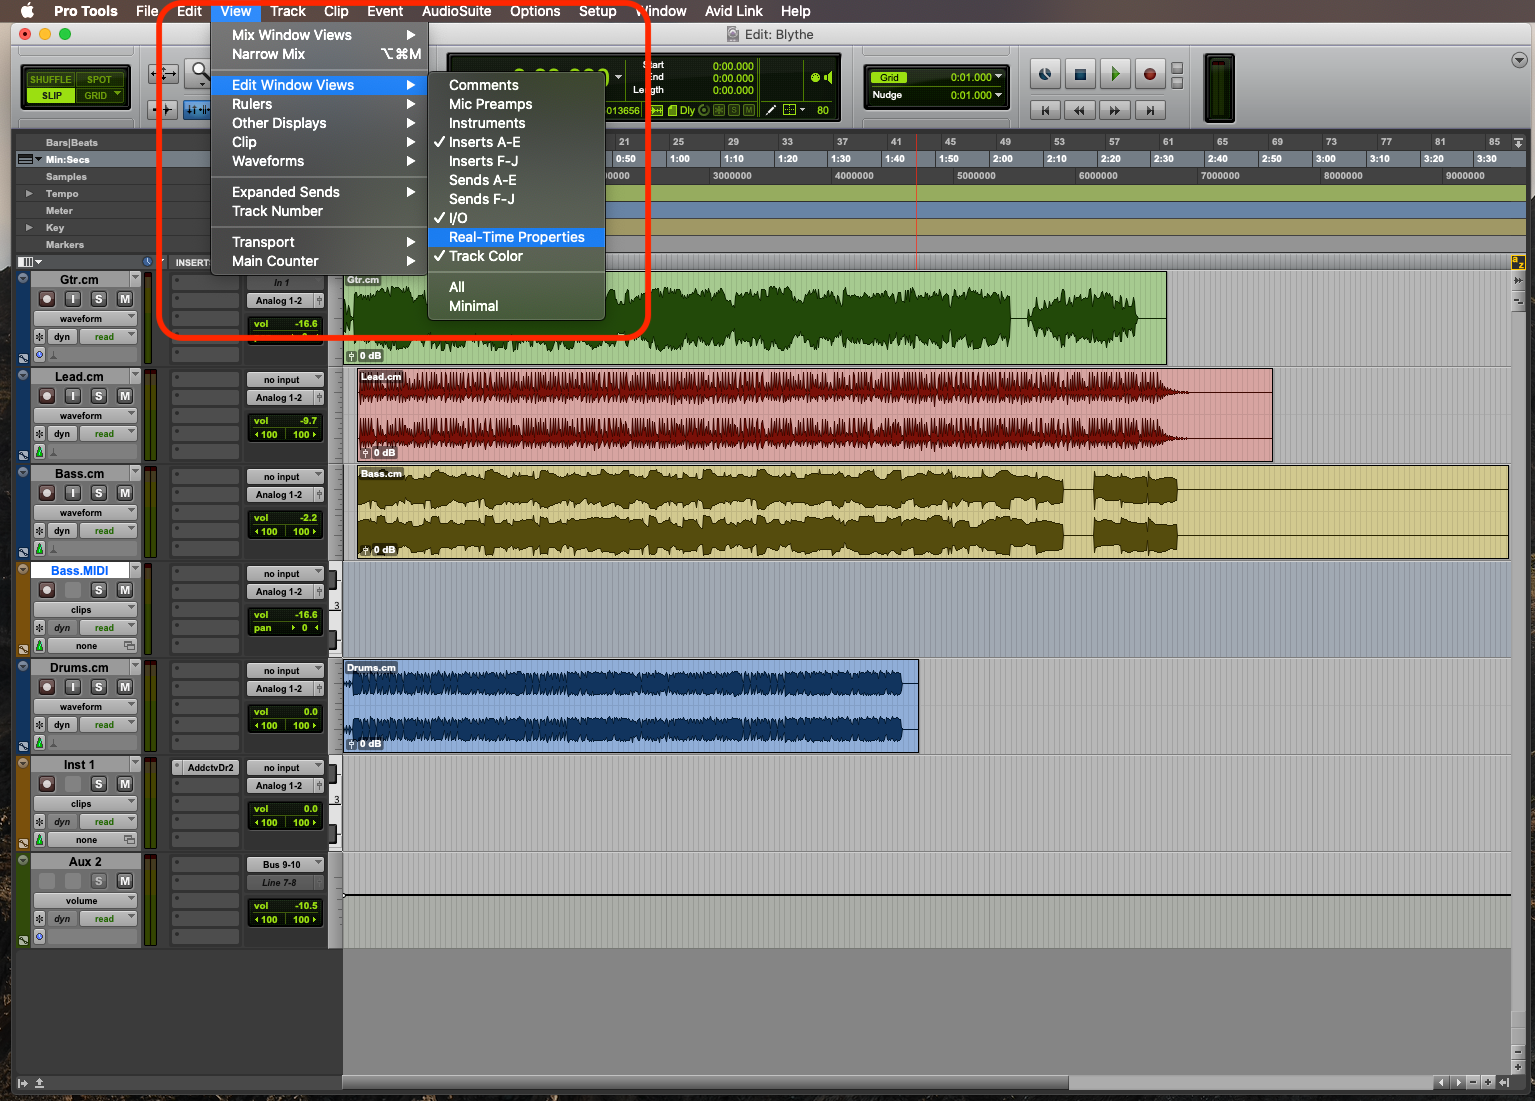
Task: Mute the Lead.cm track
Action: [x=125, y=396]
